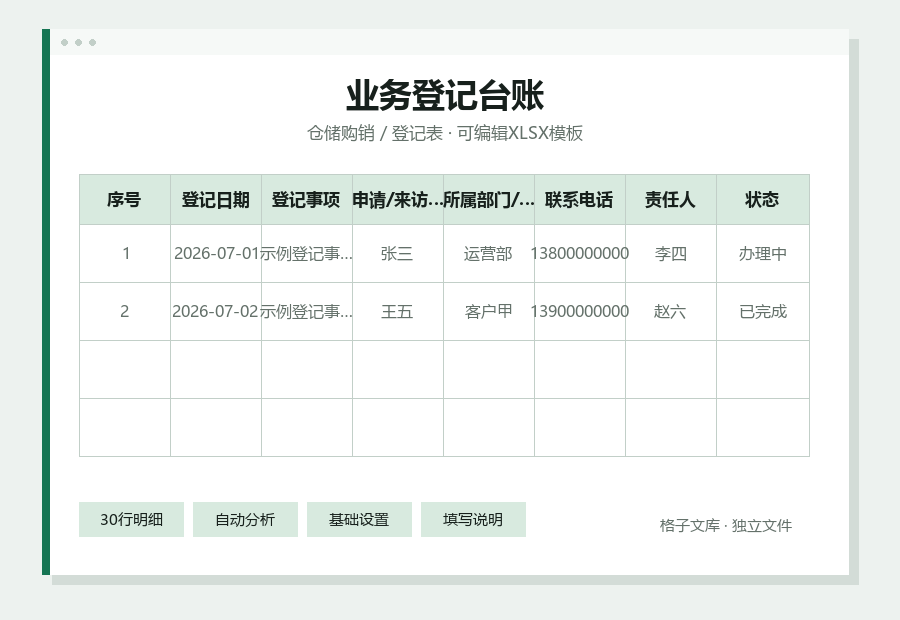Image resolution: width=900 pixels, height=620 pixels.
Task: Click the 运营部 department cell
Action: 488,253
